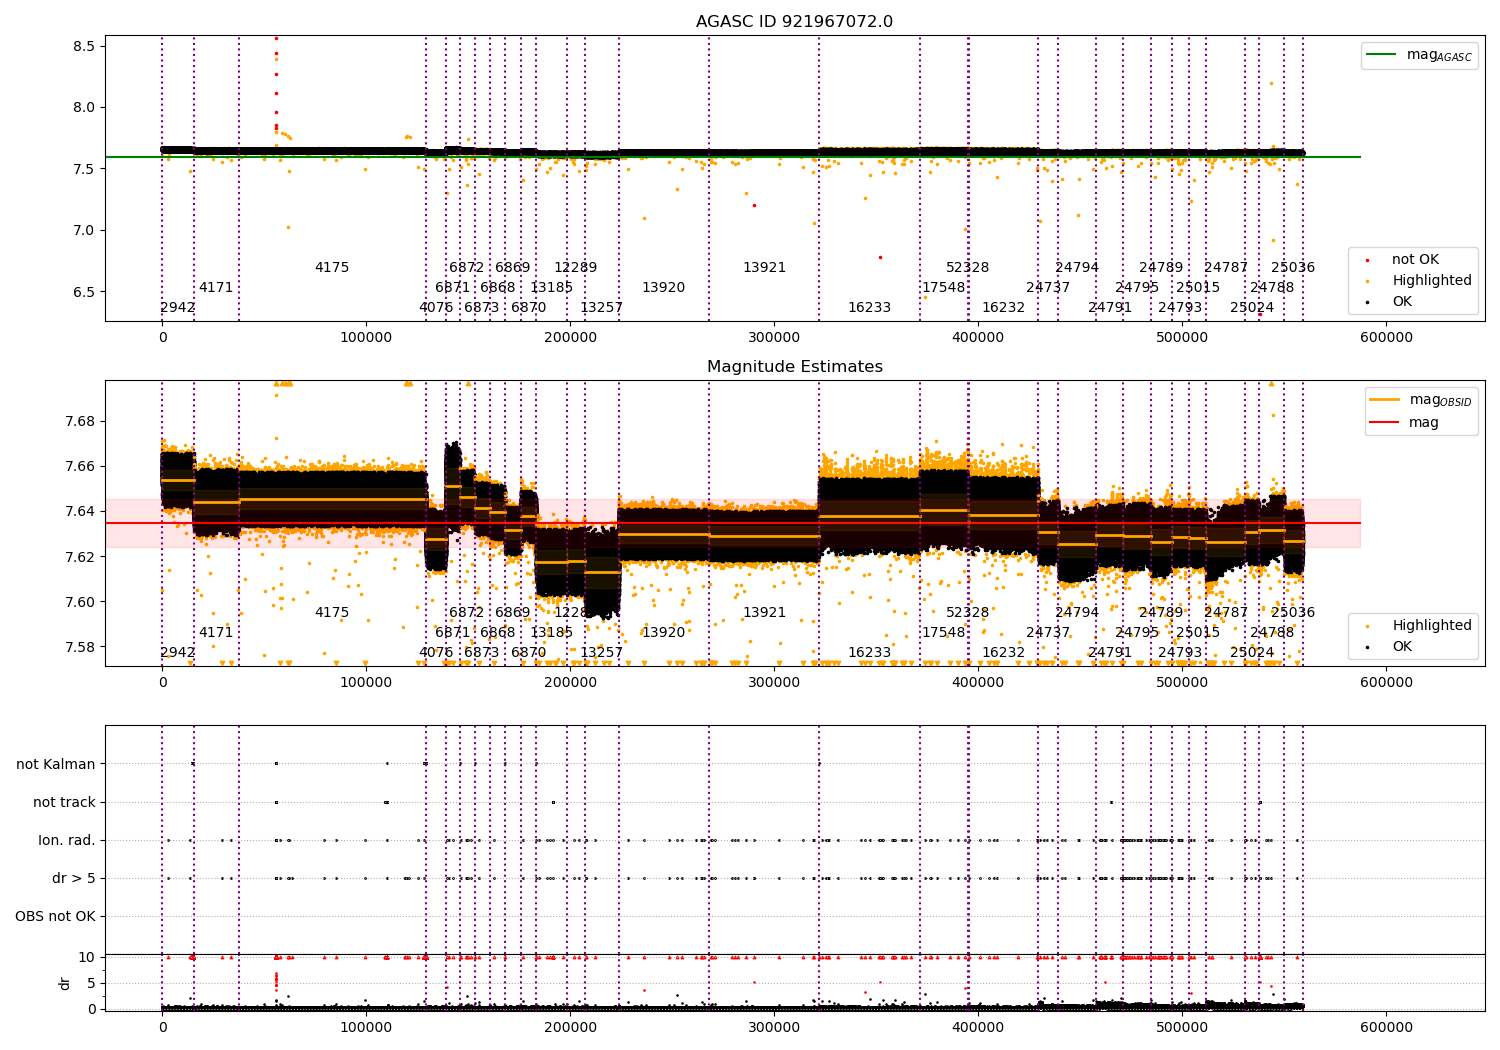This screenshot has width=1500, height=1050.
Task: Select obsid label 4076 in the top panel
Action: (x=436, y=308)
